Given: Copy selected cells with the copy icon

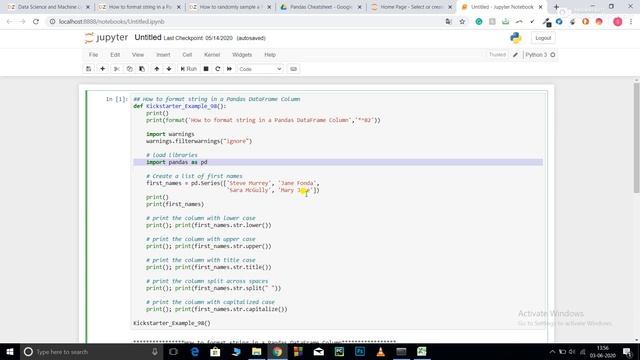Looking at the screenshot, I should (x=129, y=69).
